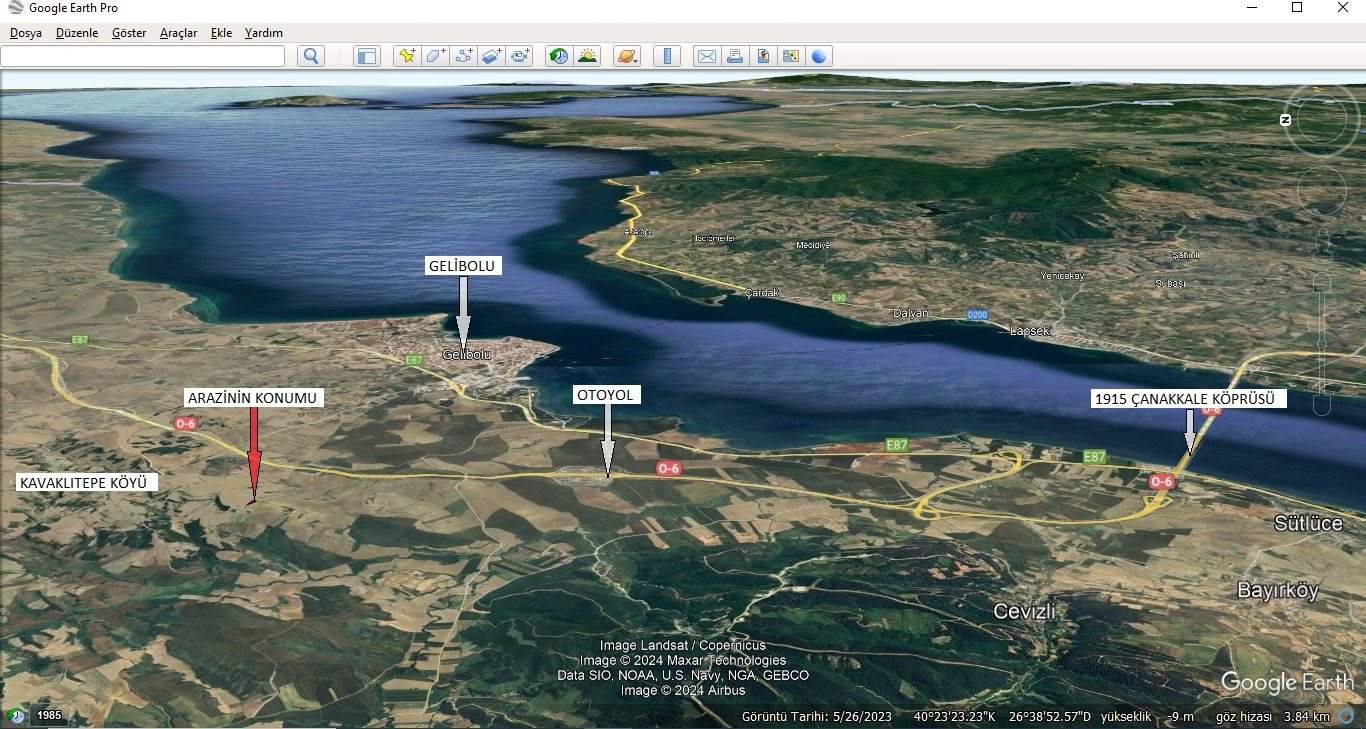Image resolution: width=1366 pixels, height=729 pixels.
Task: Open the Dosya menu
Action: 26,33
